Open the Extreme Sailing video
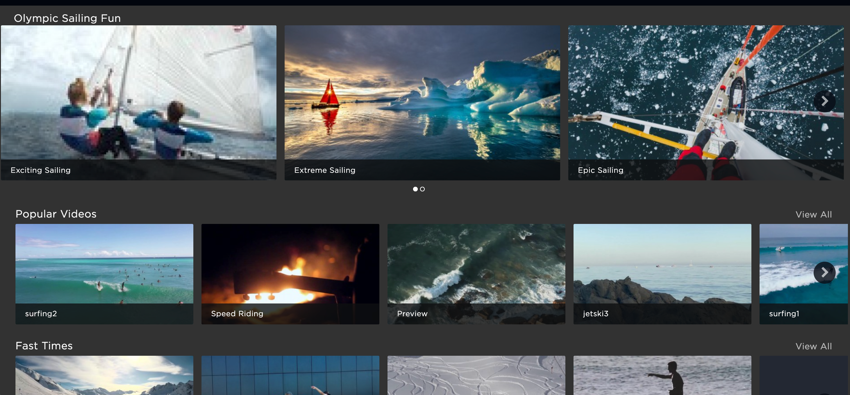The image size is (850, 395). point(422,102)
